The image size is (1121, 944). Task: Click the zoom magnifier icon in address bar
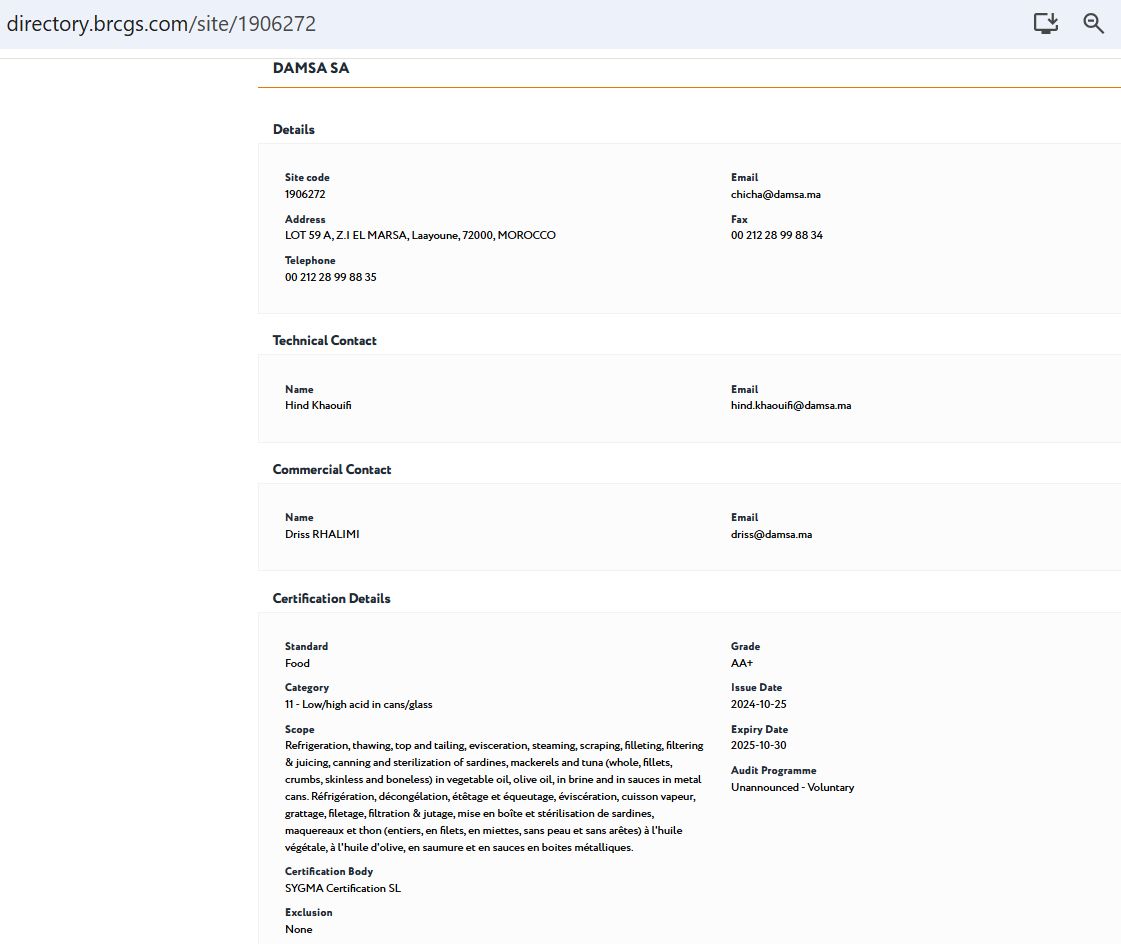(1093, 23)
